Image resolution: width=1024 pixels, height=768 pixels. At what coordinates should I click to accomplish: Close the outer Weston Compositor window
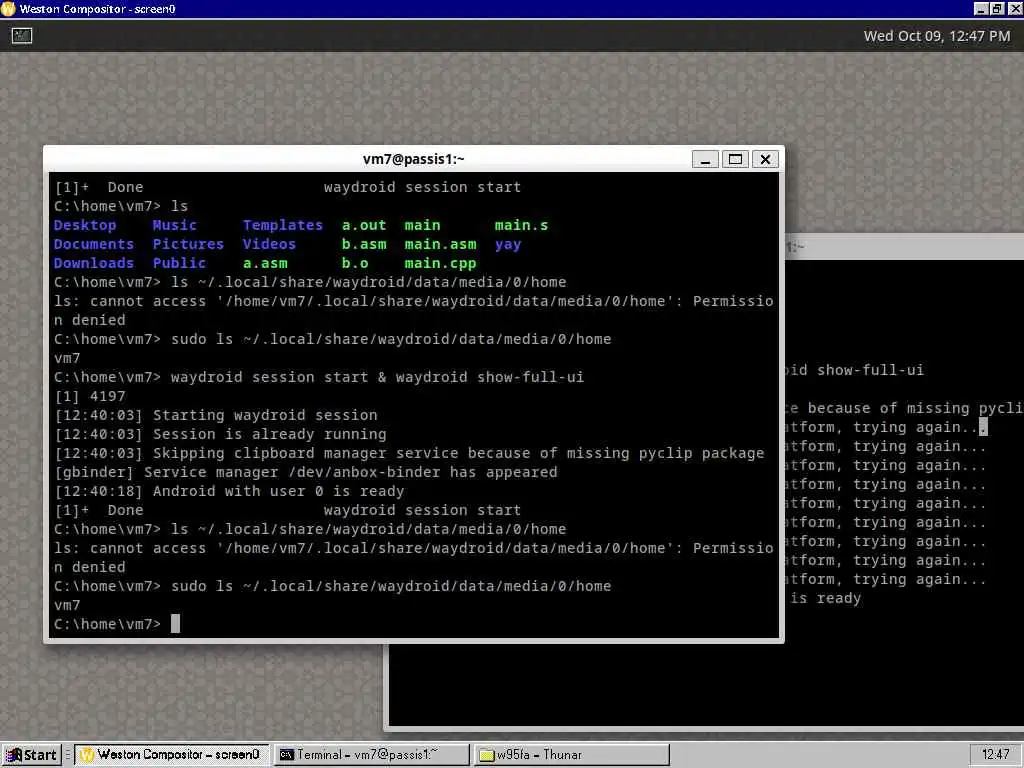pyautogui.click(x=1013, y=8)
